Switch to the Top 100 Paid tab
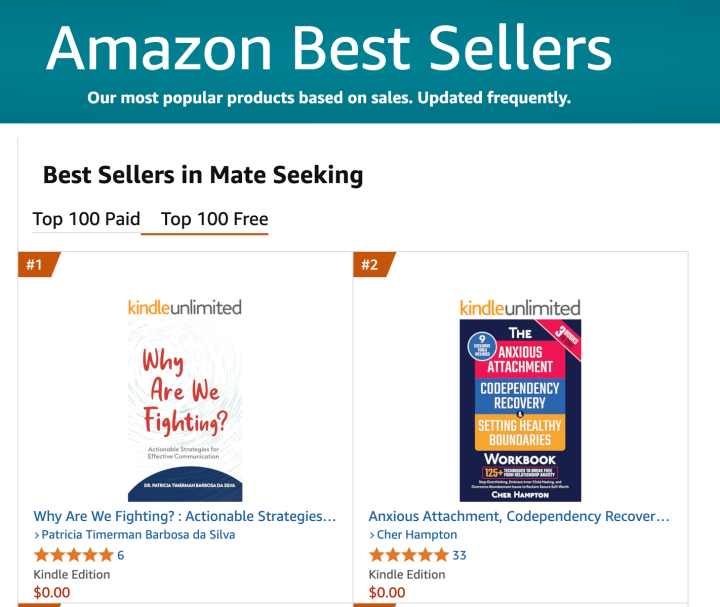Screen dimensions: 720x607 coord(86,219)
